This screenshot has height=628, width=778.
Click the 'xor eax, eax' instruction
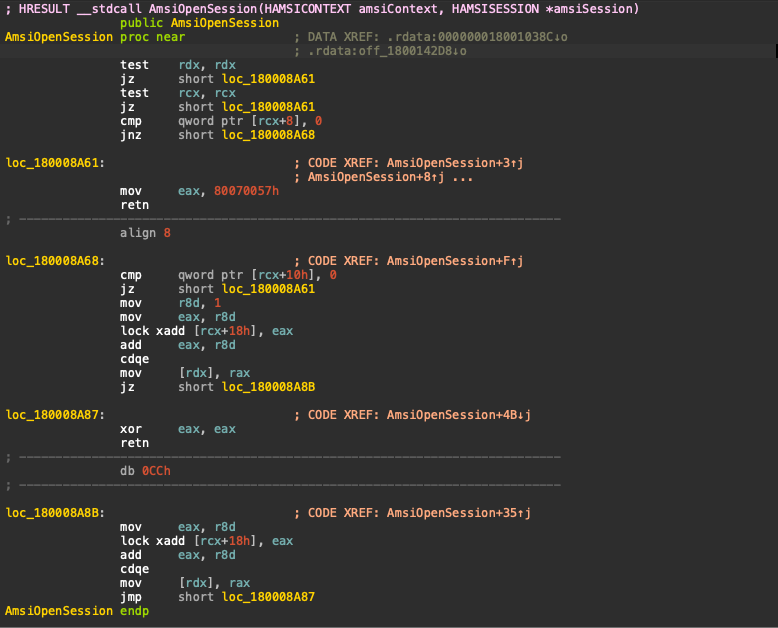[178, 429]
